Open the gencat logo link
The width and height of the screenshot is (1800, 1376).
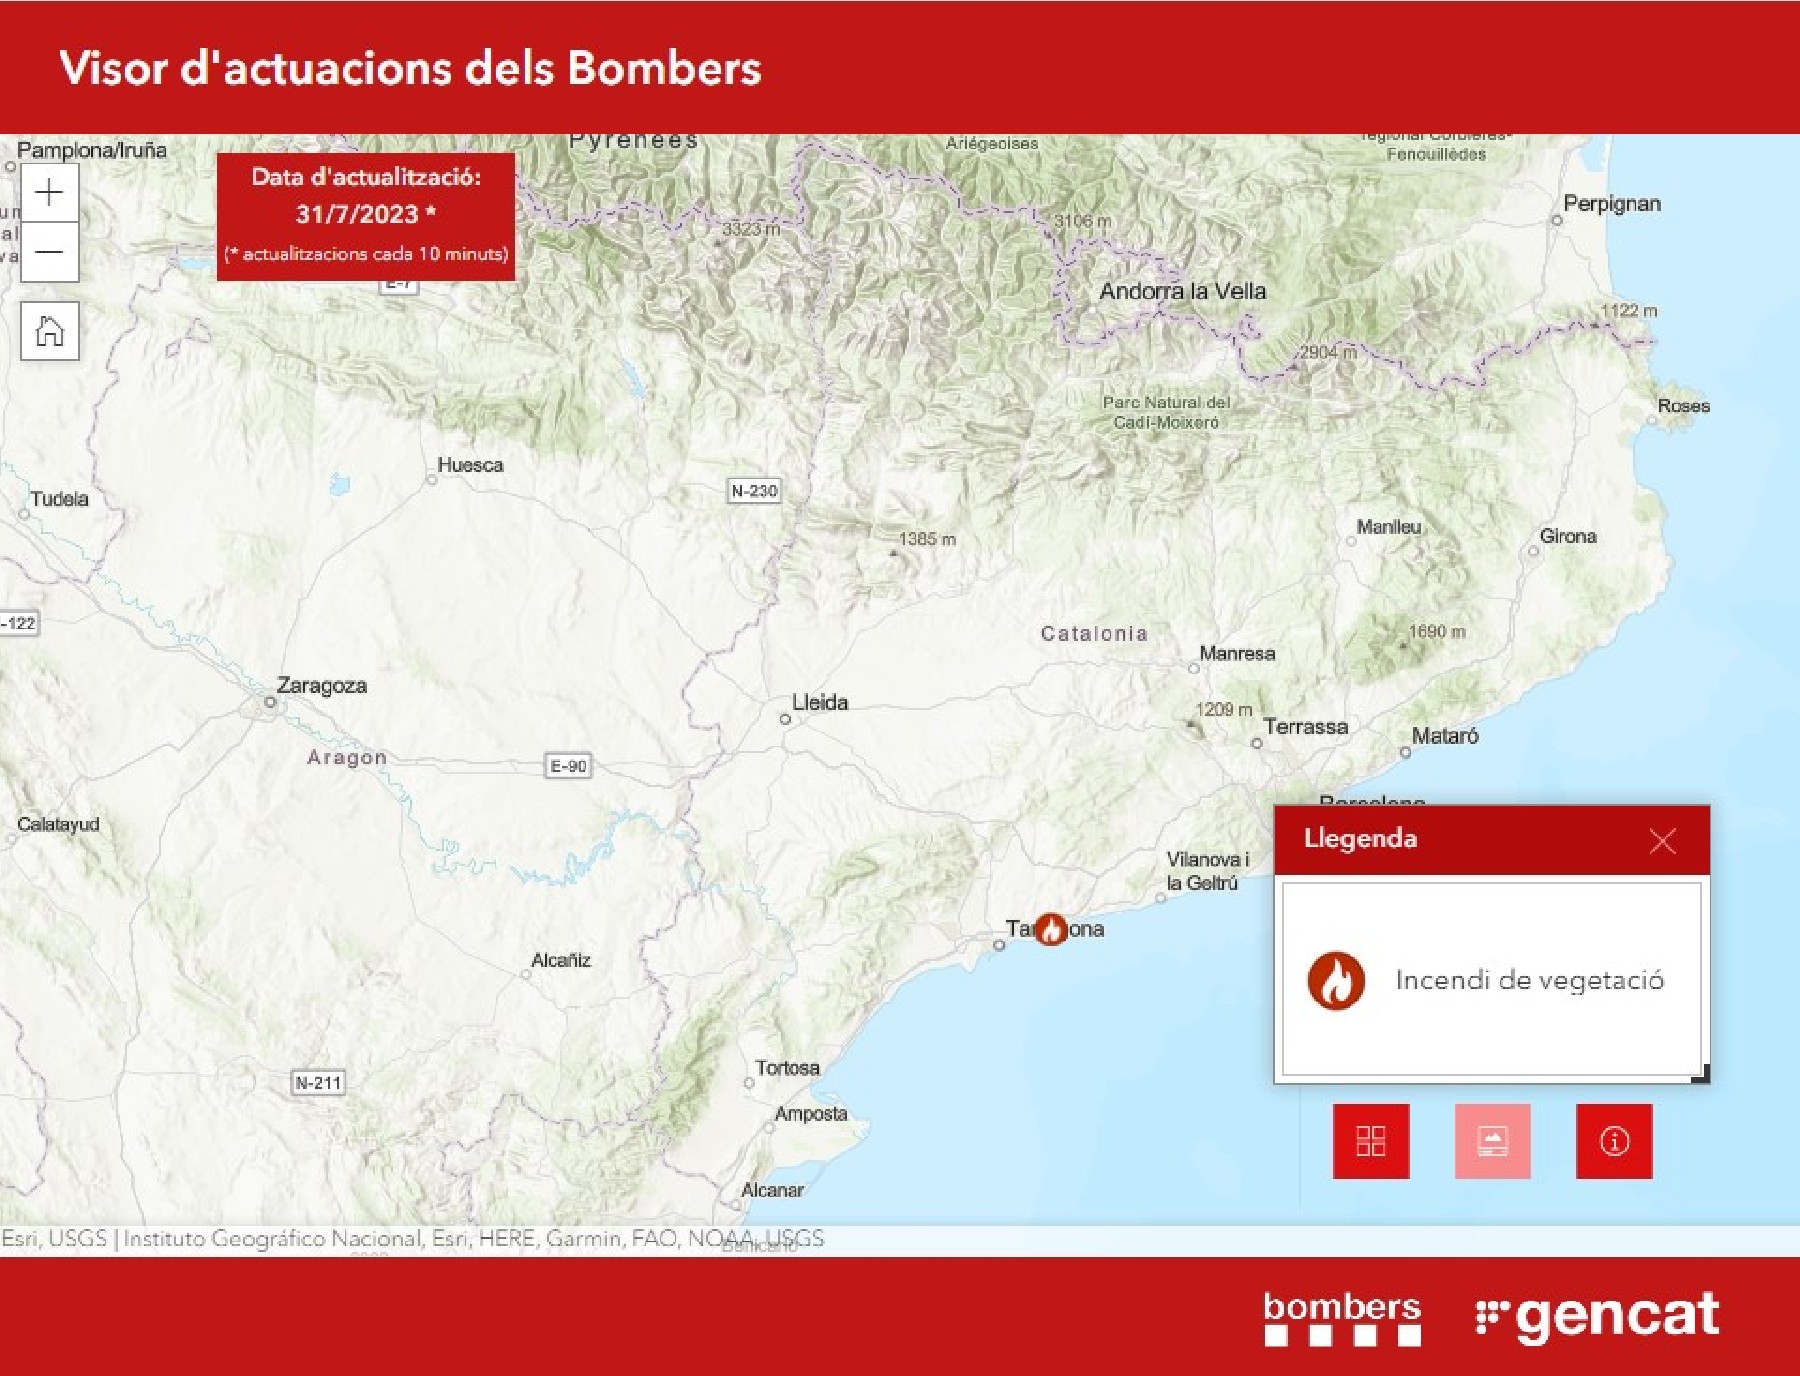pos(1597,1317)
